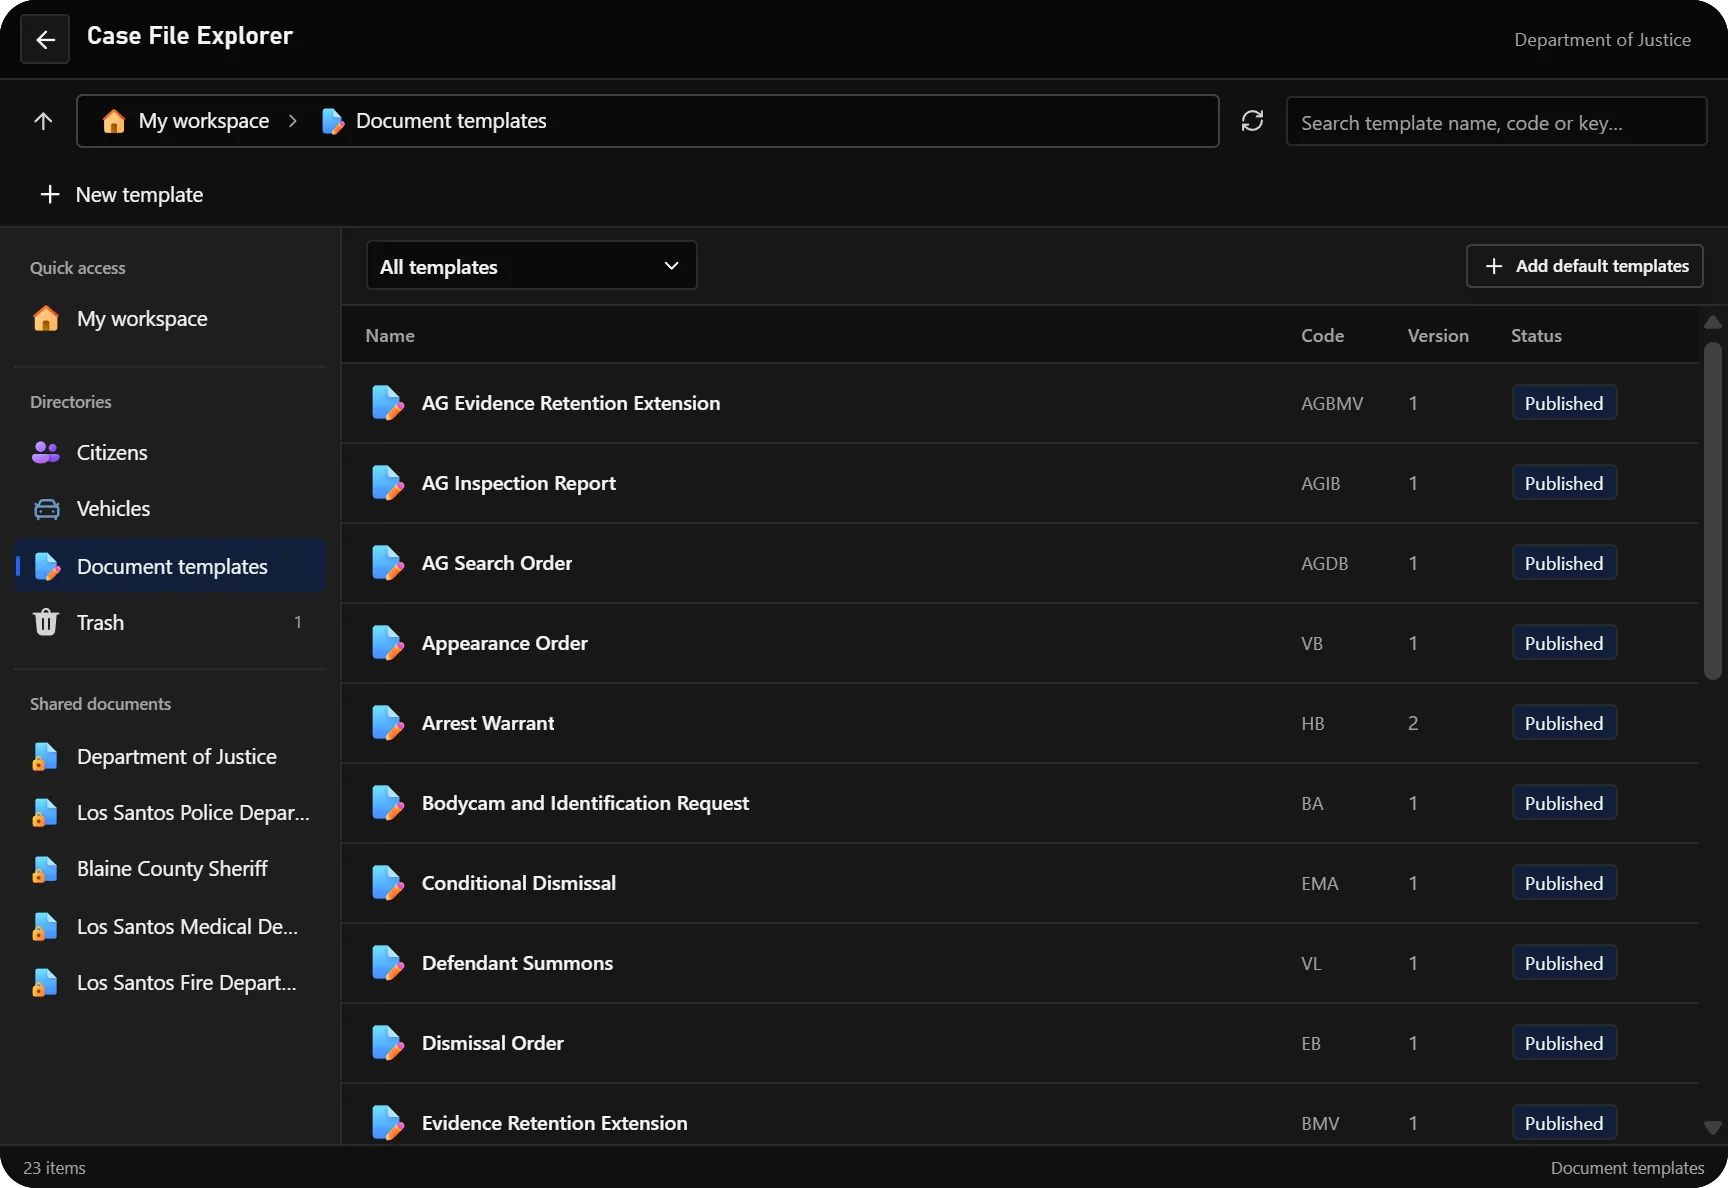Viewport: 1728px width, 1188px height.
Task: Sort by Name column header
Action: pos(390,336)
